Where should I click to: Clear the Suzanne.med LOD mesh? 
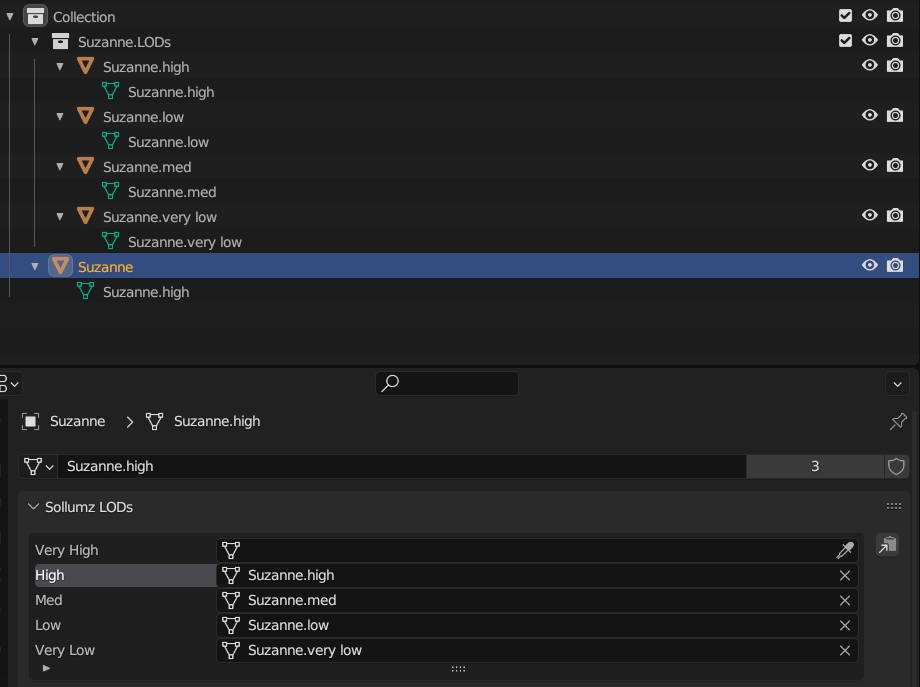click(x=845, y=600)
